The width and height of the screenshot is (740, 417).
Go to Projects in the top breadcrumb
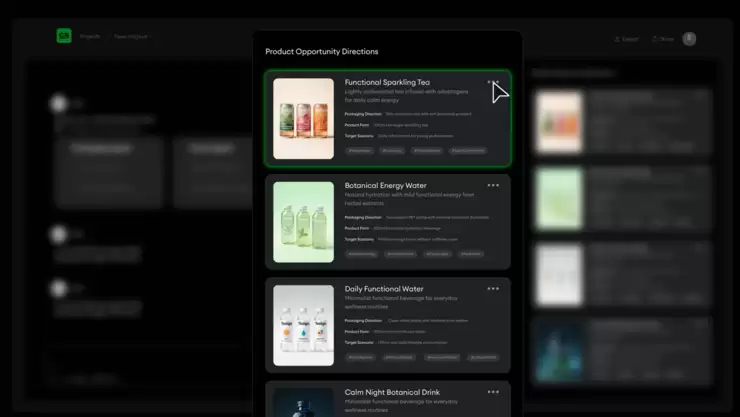click(x=90, y=37)
